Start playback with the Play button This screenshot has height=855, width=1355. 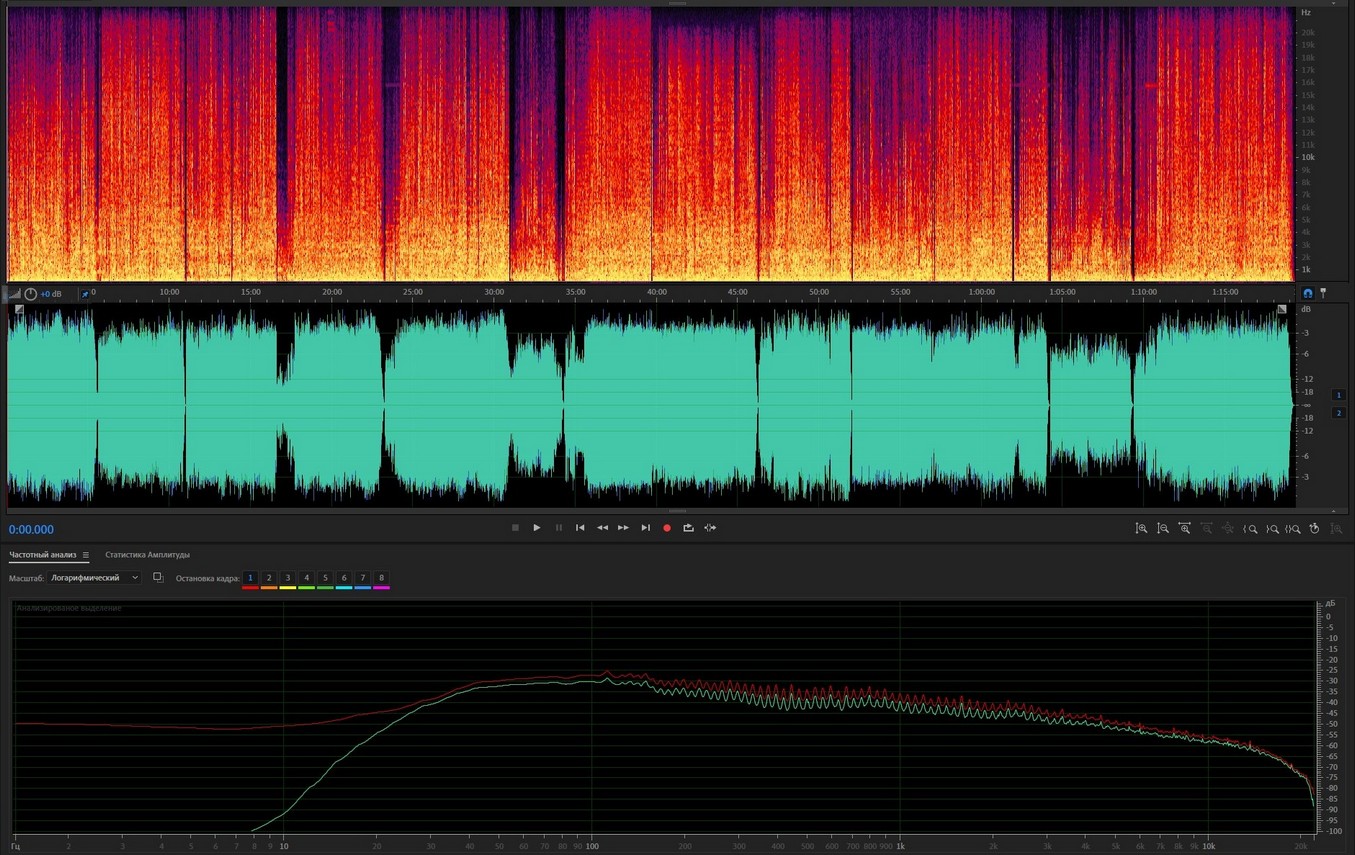click(537, 528)
